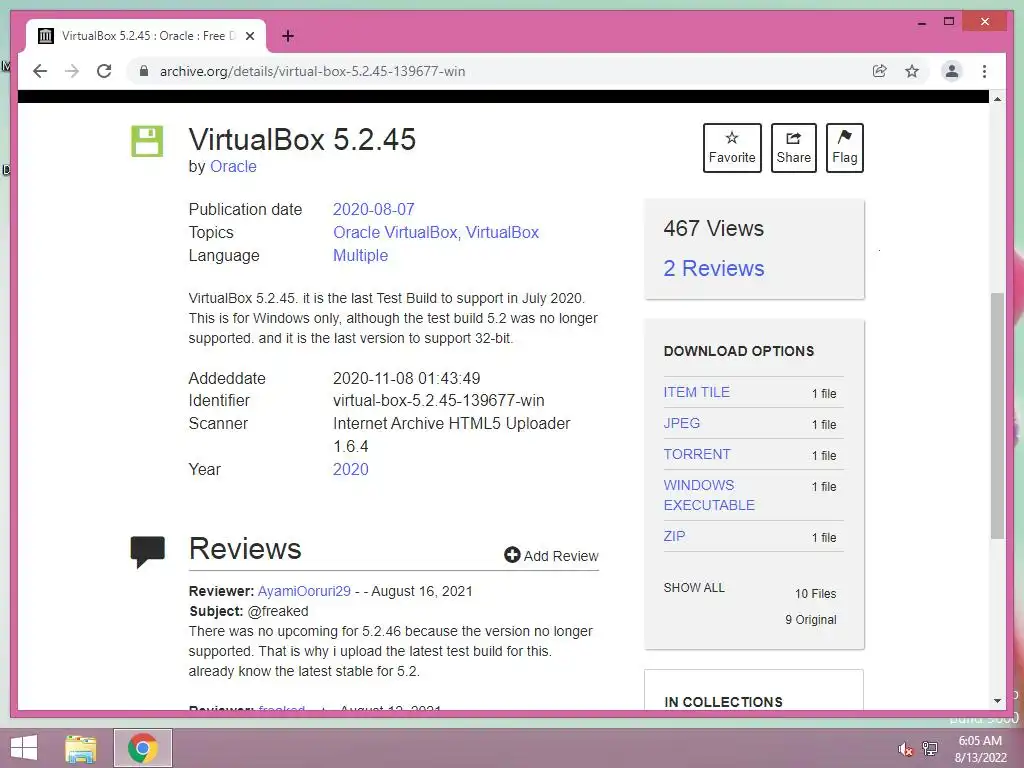Click the green floppy disk software icon

pyautogui.click(x=147, y=141)
